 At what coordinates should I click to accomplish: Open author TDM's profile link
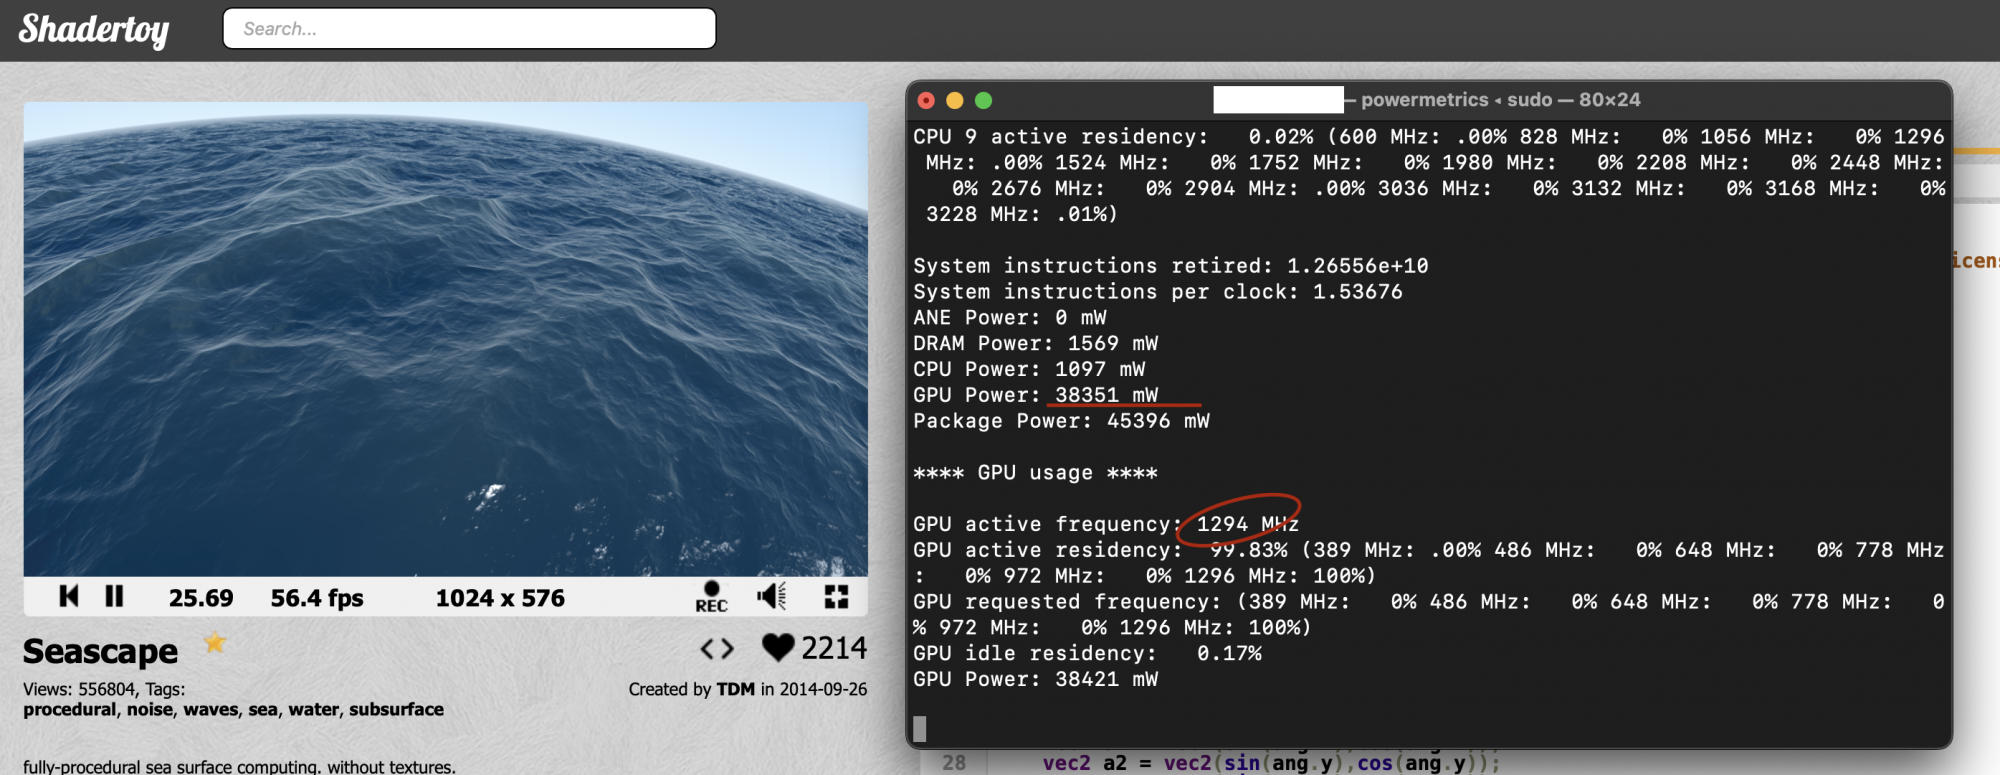pyautogui.click(x=735, y=689)
